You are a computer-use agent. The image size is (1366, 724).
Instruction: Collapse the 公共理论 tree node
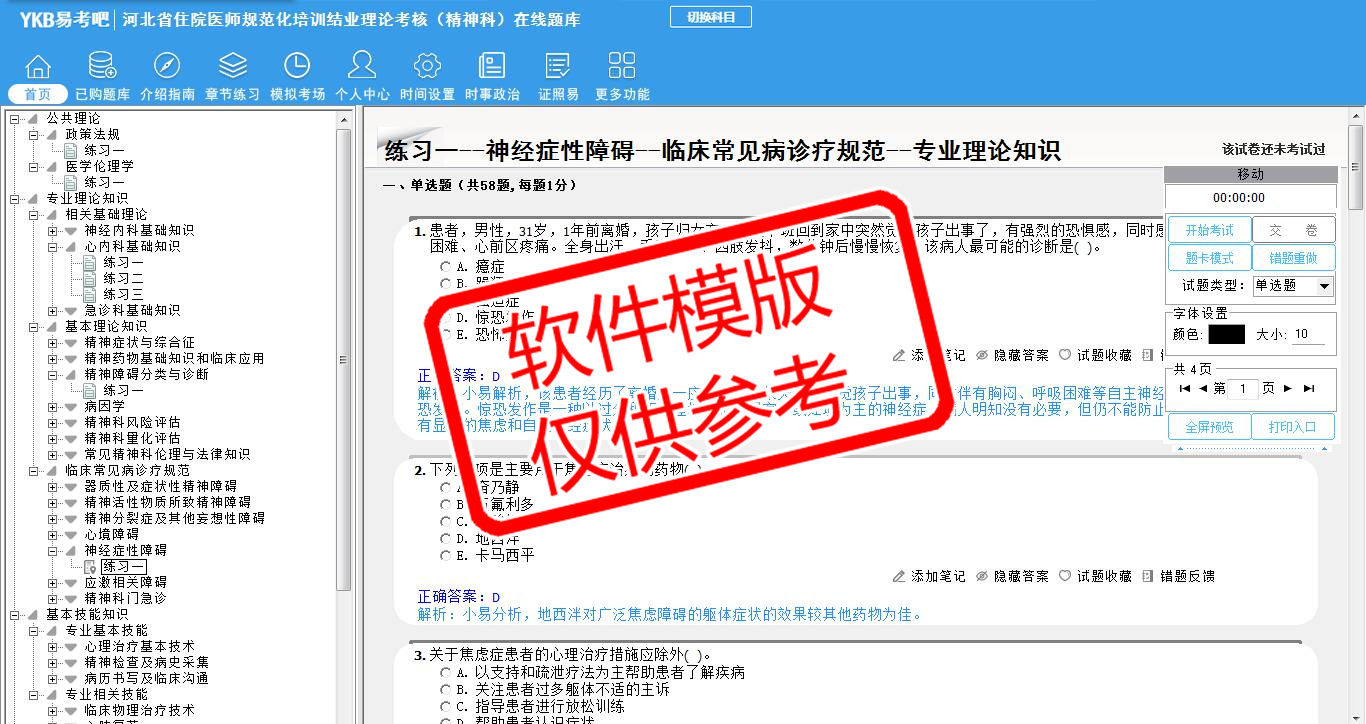click(x=15, y=118)
